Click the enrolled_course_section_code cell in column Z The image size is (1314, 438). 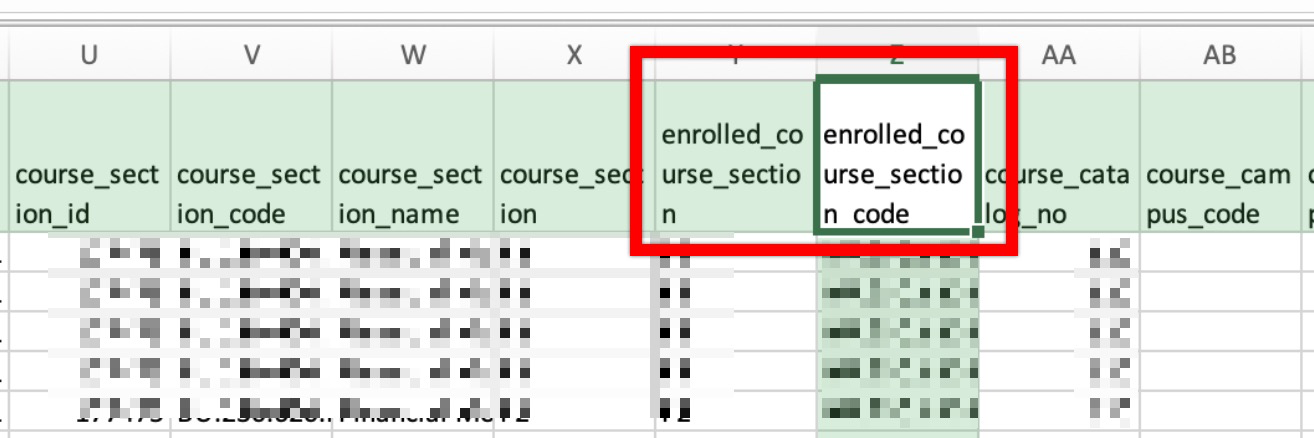(x=897, y=158)
